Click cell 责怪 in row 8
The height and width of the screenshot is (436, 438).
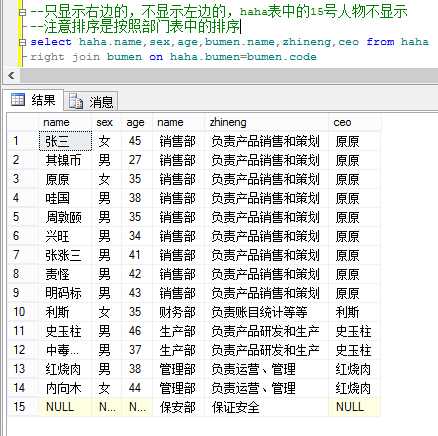[65, 274]
